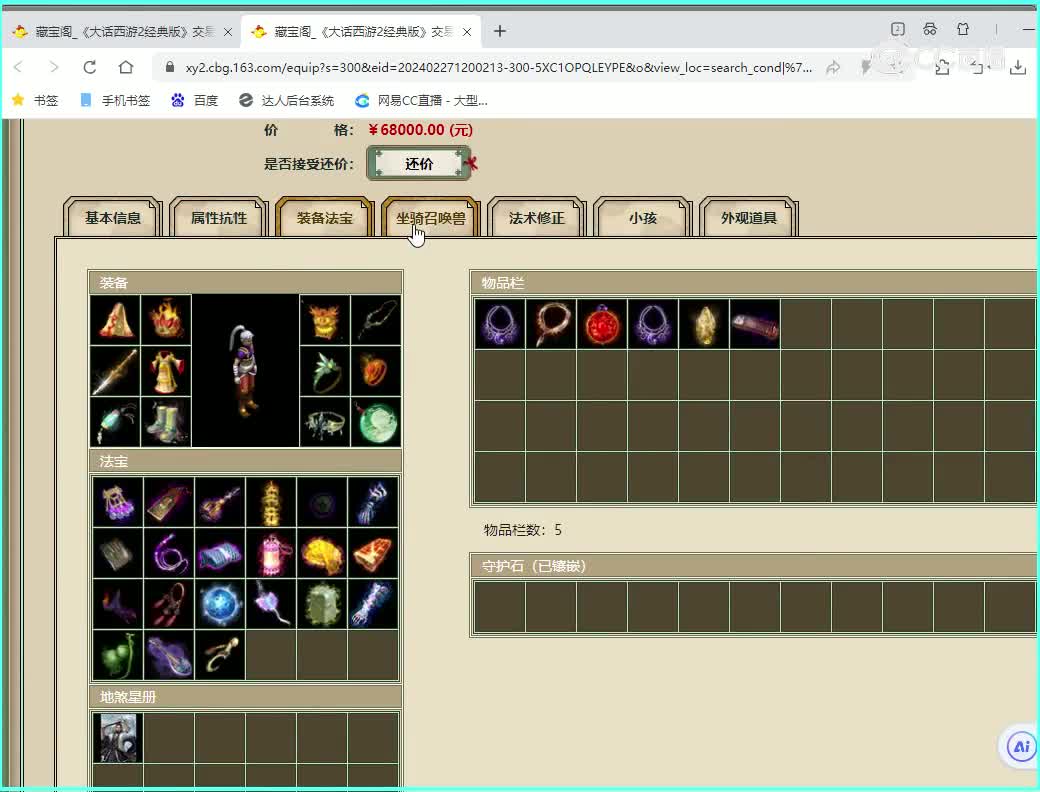Screen dimensions: 1040x792
Task: Inspect the purple bell chime talisman icon
Action: 118,502
